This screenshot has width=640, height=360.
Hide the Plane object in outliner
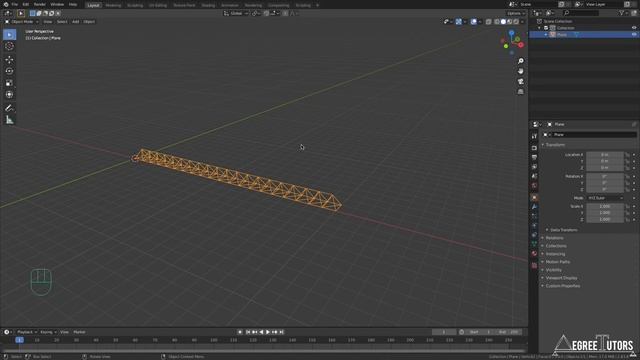634,35
